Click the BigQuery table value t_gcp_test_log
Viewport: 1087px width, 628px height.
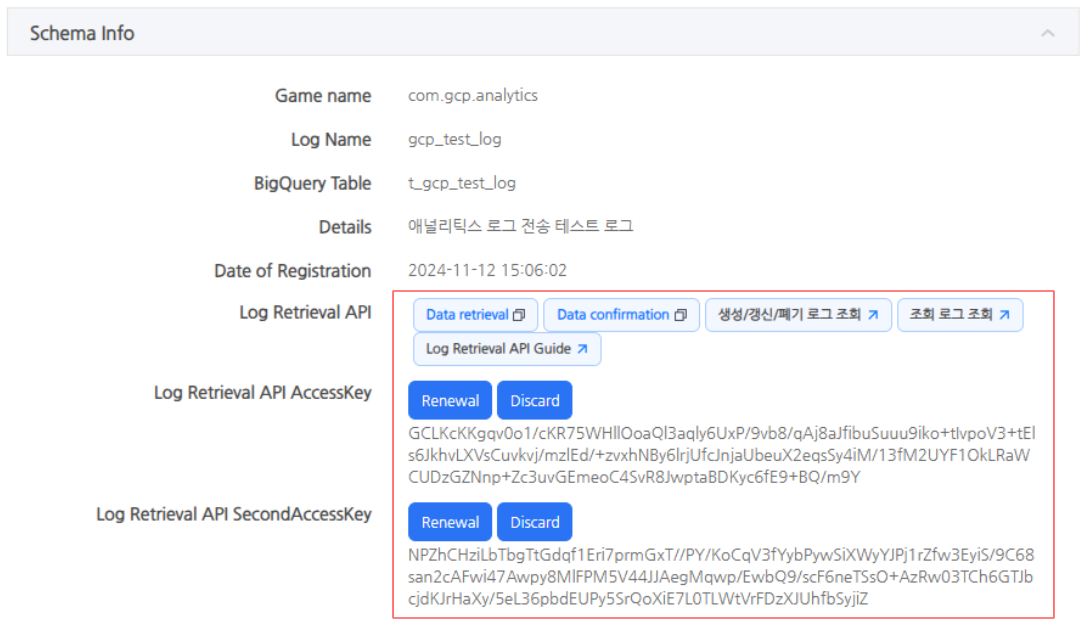click(461, 184)
